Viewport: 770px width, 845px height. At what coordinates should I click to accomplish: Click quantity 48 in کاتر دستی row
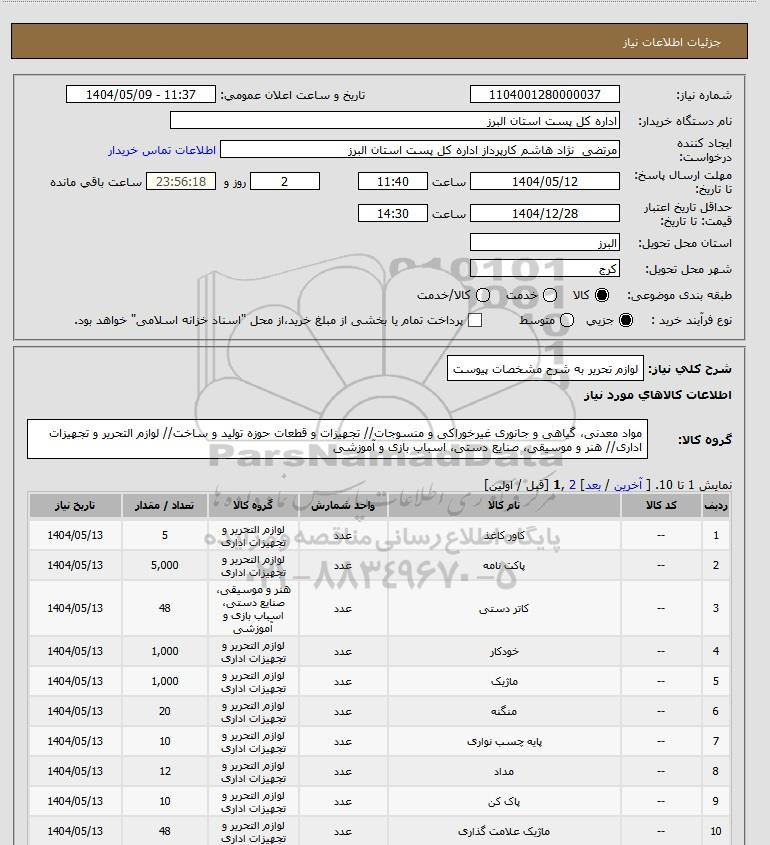165,608
